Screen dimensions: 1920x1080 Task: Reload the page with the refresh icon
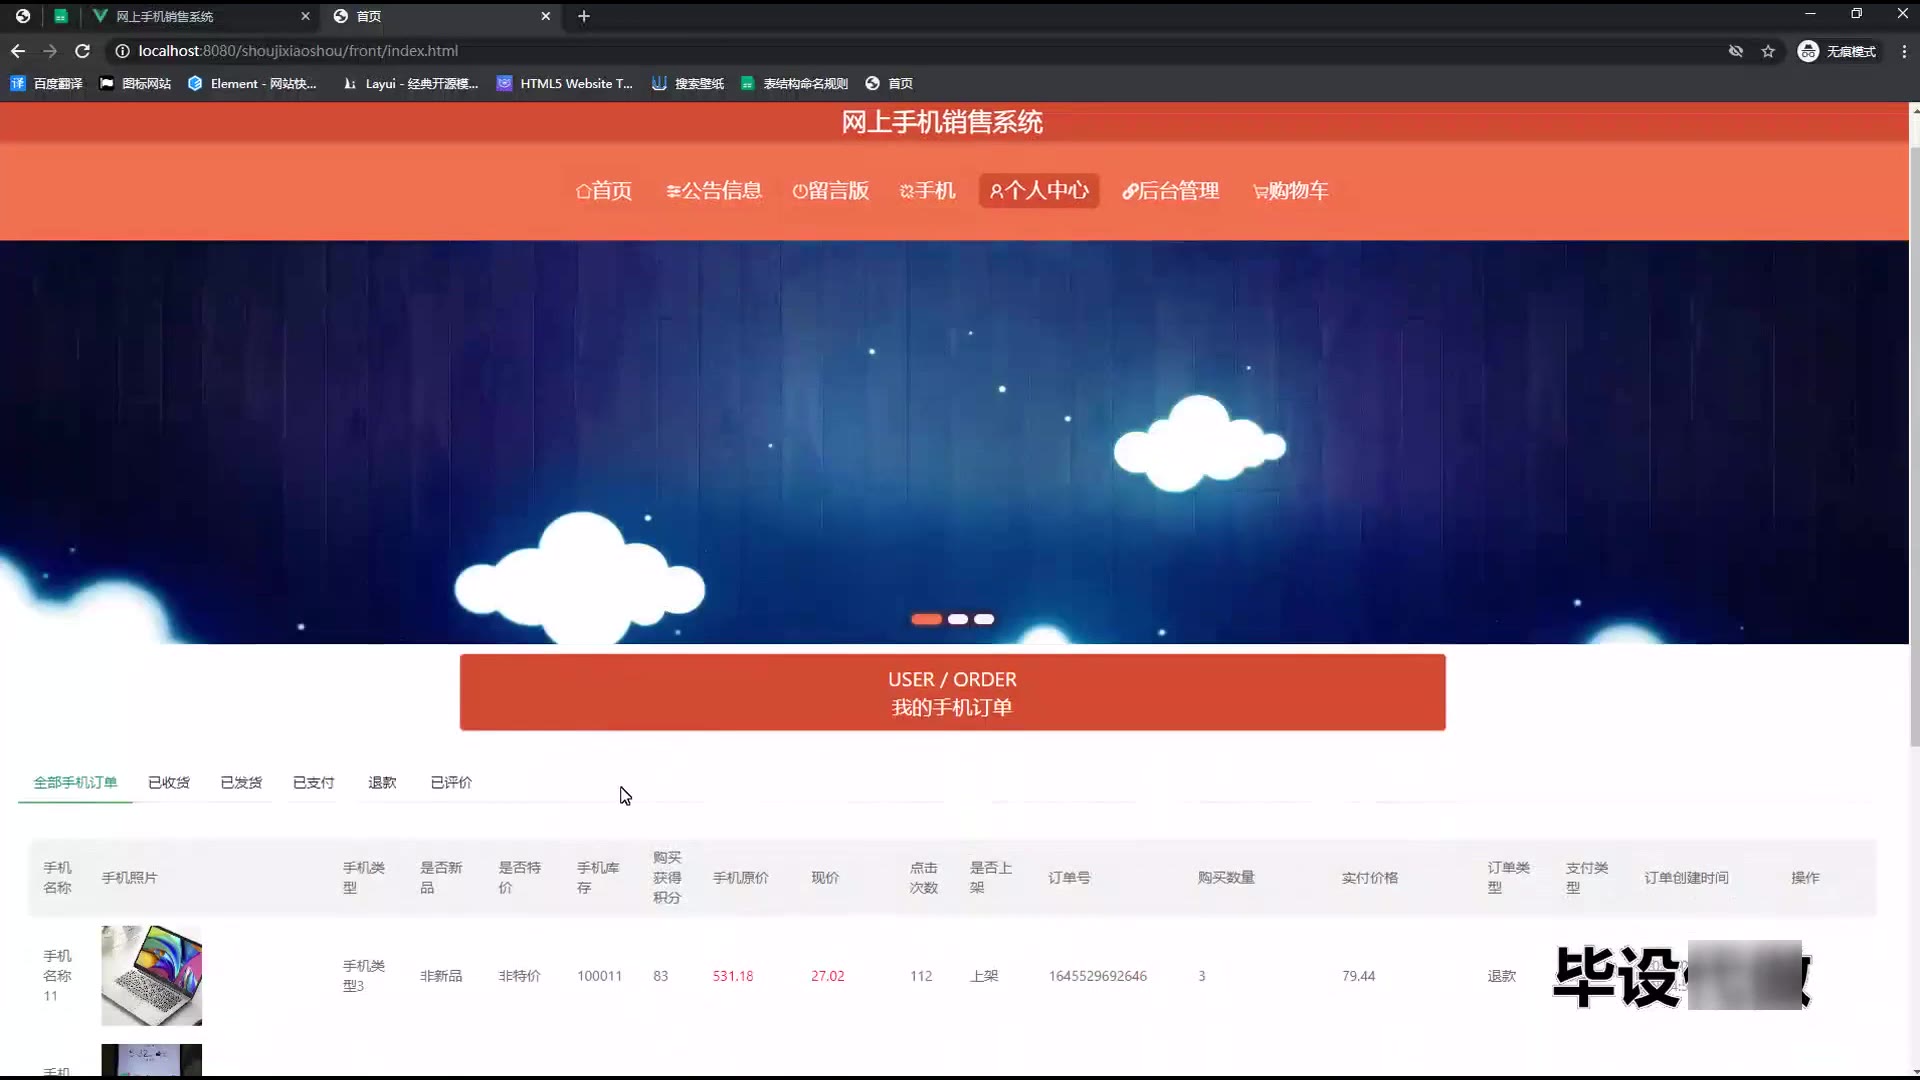[83, 51]
